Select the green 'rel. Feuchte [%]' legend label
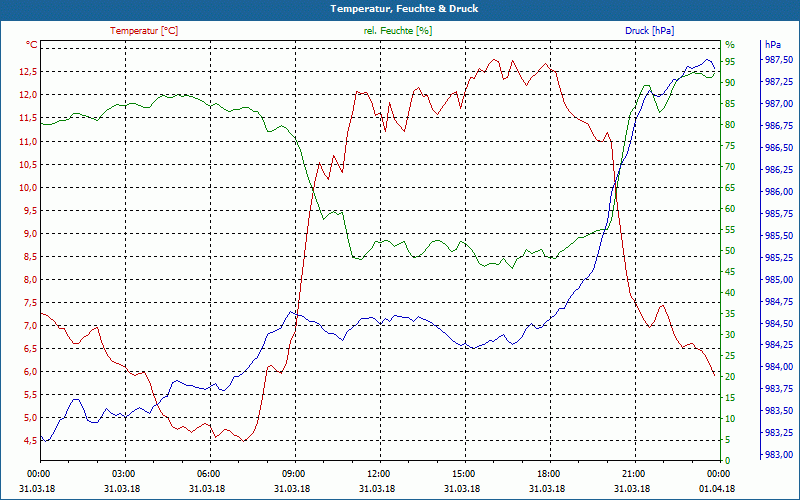This screenshot has width=800, height=500. [398, 31]
